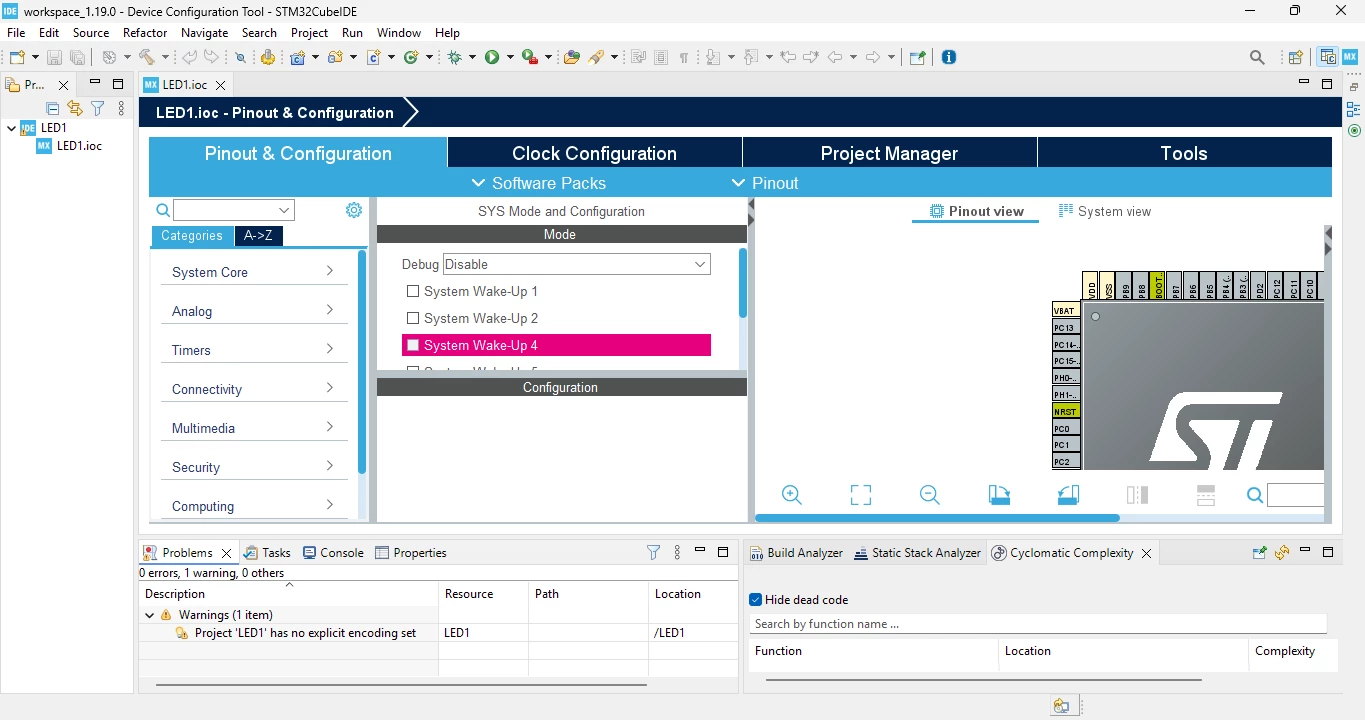Click the Open Perspective icon
Image resolution: width=1365 pixels, height=720 pixels.
(1295, 58)
